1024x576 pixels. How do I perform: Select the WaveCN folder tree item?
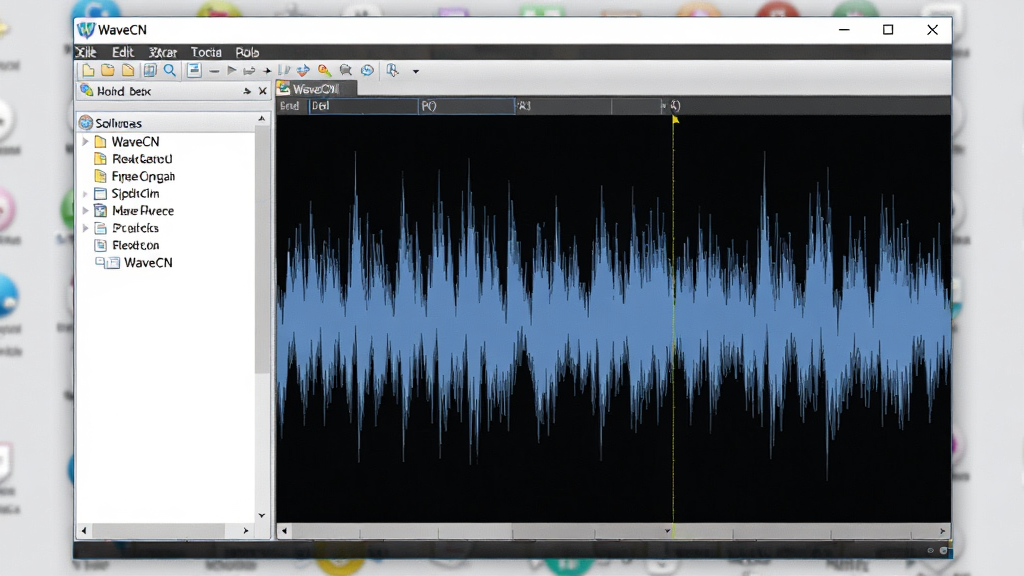click(135, 142)
